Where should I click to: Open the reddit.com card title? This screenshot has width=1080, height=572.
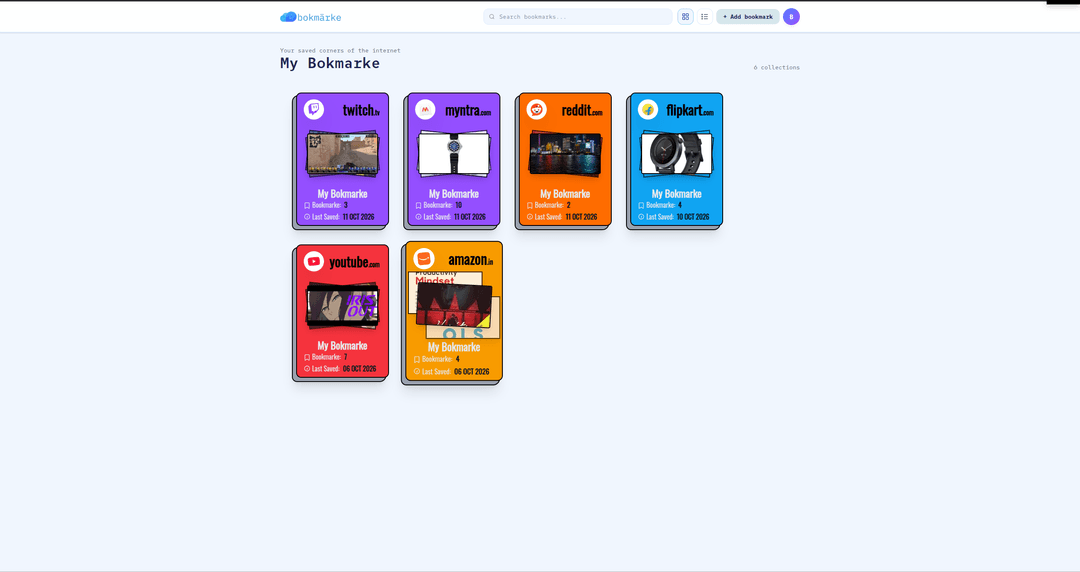click(582, 110)
